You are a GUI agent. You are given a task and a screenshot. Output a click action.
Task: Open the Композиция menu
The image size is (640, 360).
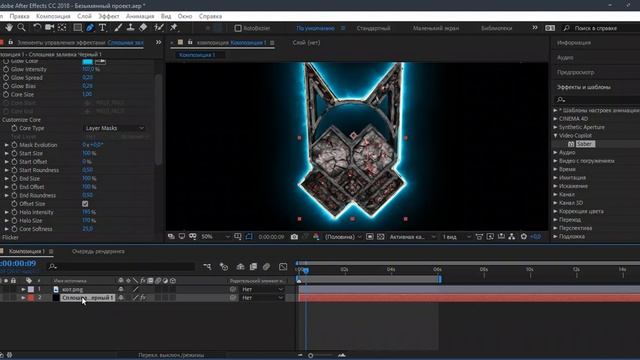point(53,16)
